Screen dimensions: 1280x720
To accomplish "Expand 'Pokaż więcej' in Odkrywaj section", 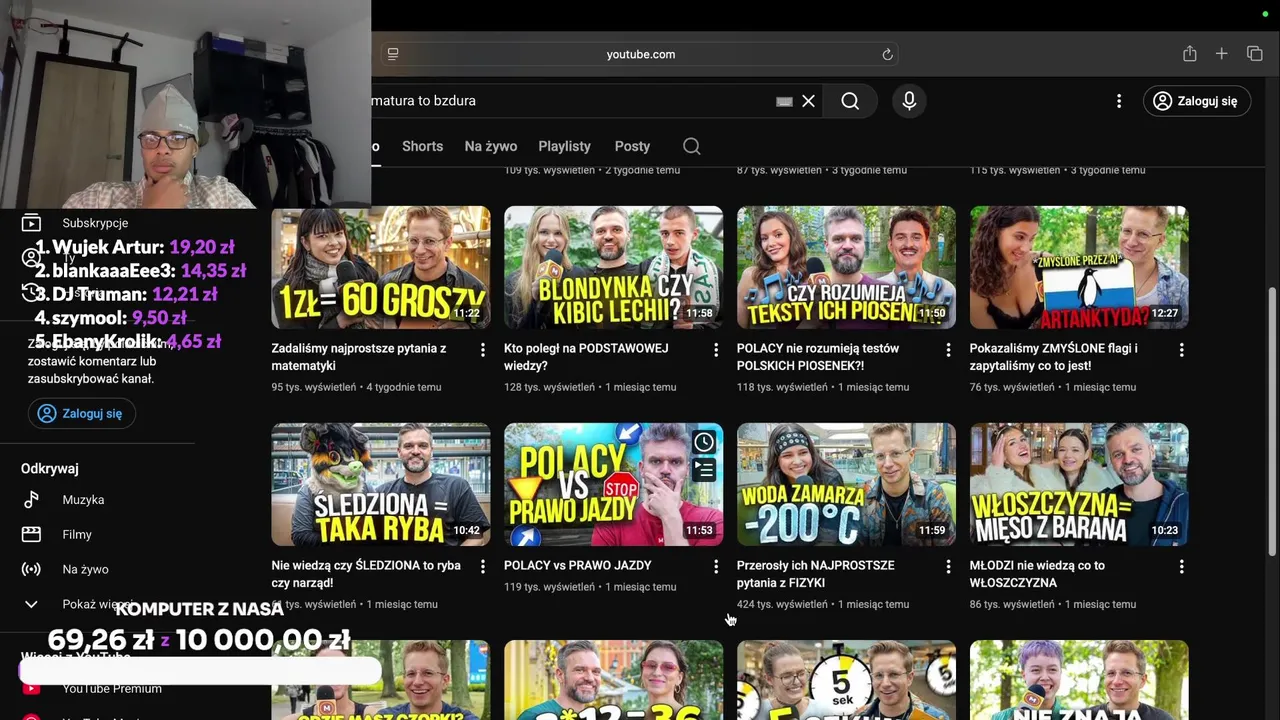I will coord(97,605).
